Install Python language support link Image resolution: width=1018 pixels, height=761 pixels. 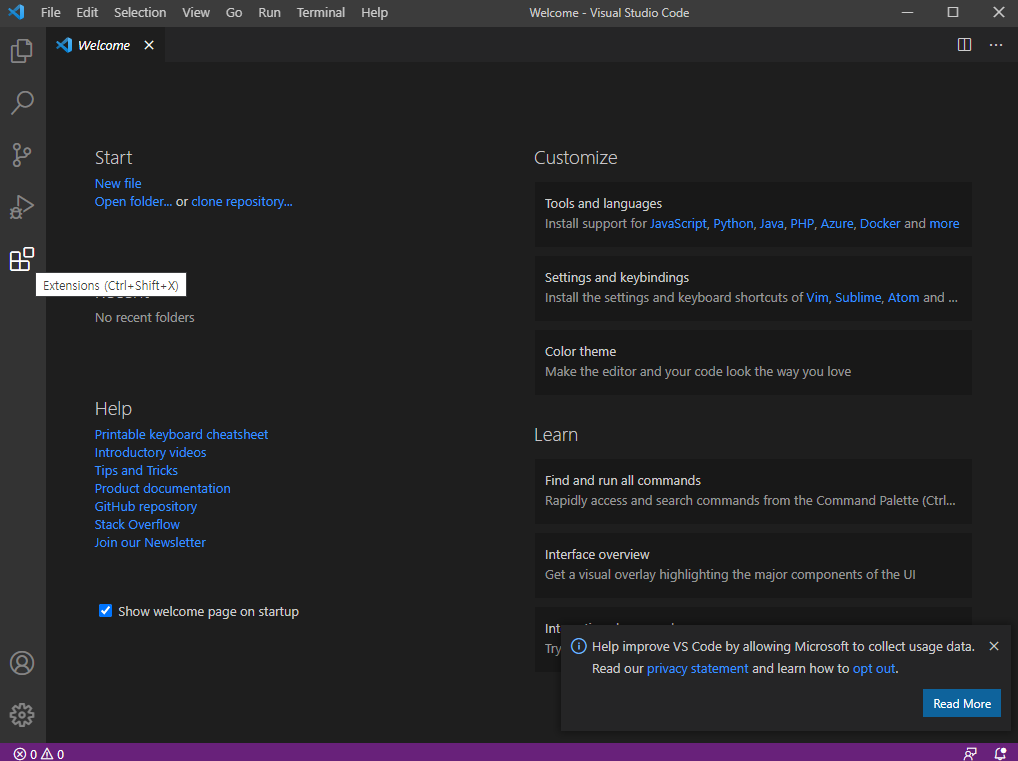pyautogui.click(x=733, y=223)
